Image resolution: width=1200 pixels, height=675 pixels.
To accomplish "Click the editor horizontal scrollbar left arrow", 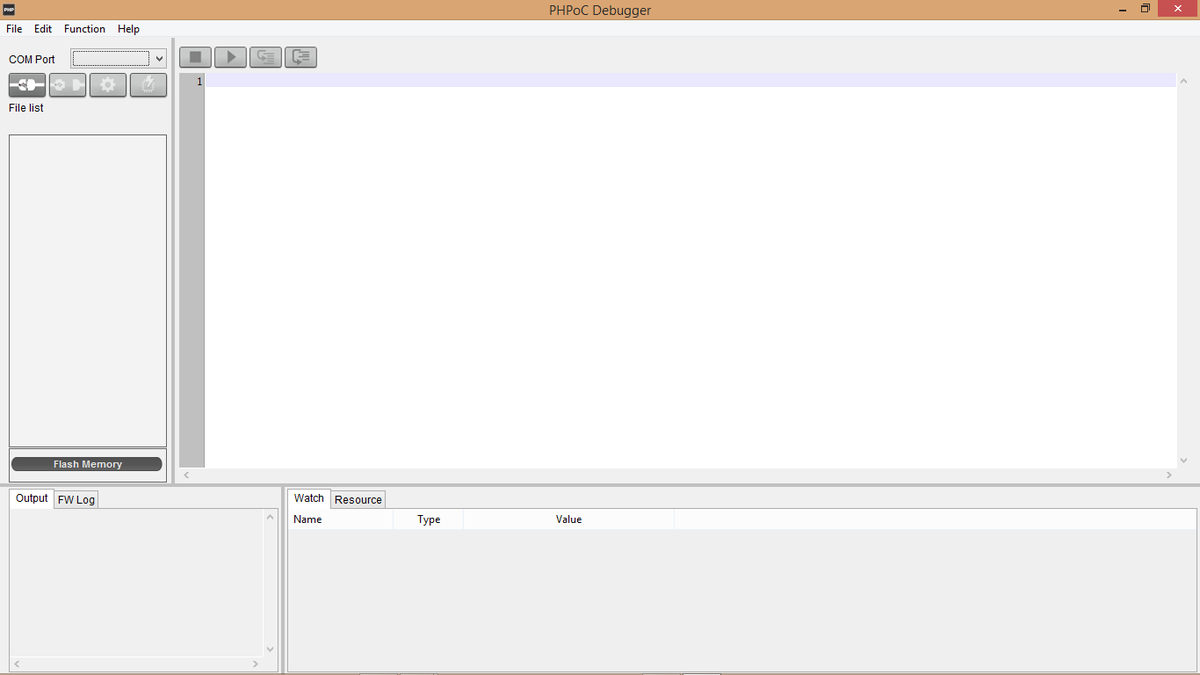I will pos(187,474).
